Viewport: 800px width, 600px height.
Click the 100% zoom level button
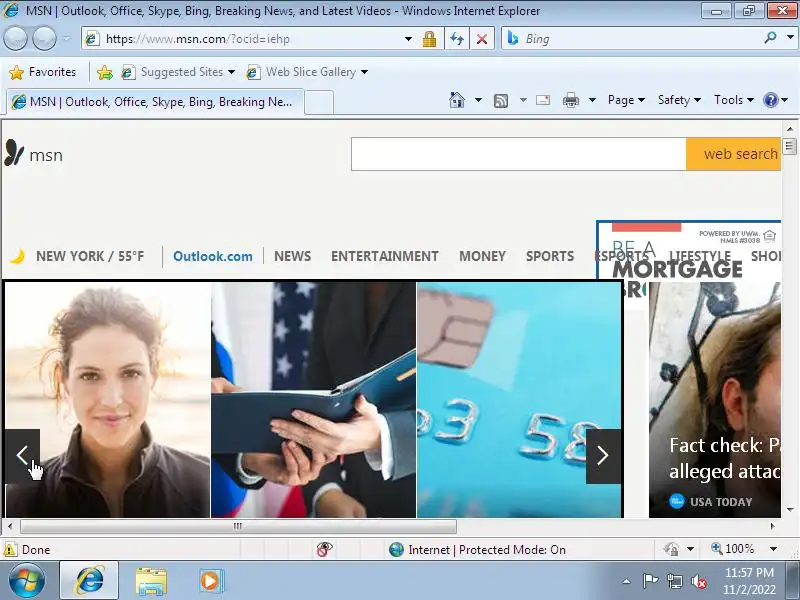pyautogui.click(x=733, y=549)
